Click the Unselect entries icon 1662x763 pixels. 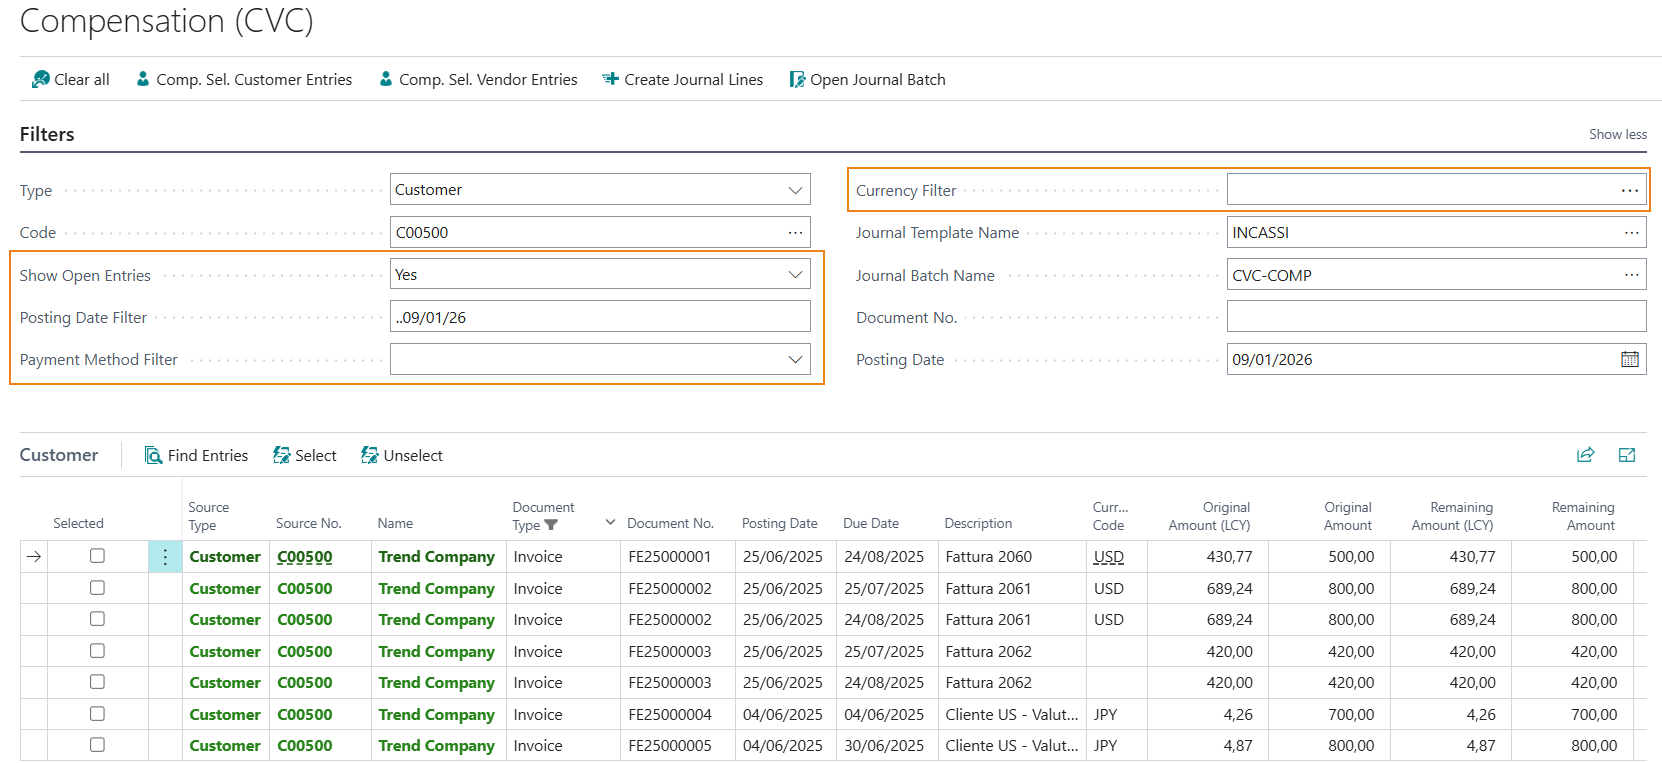[370, 455]
